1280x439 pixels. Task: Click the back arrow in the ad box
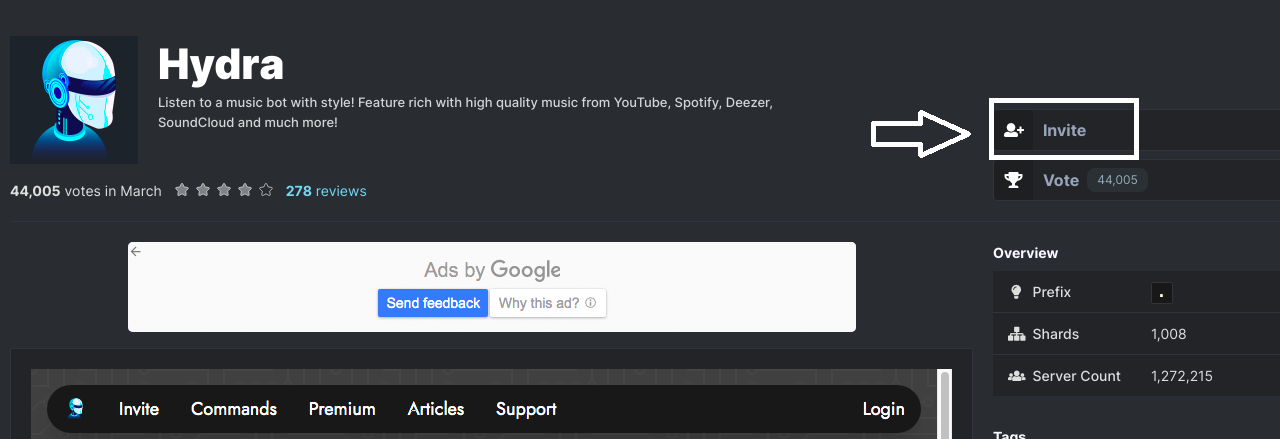136,251
